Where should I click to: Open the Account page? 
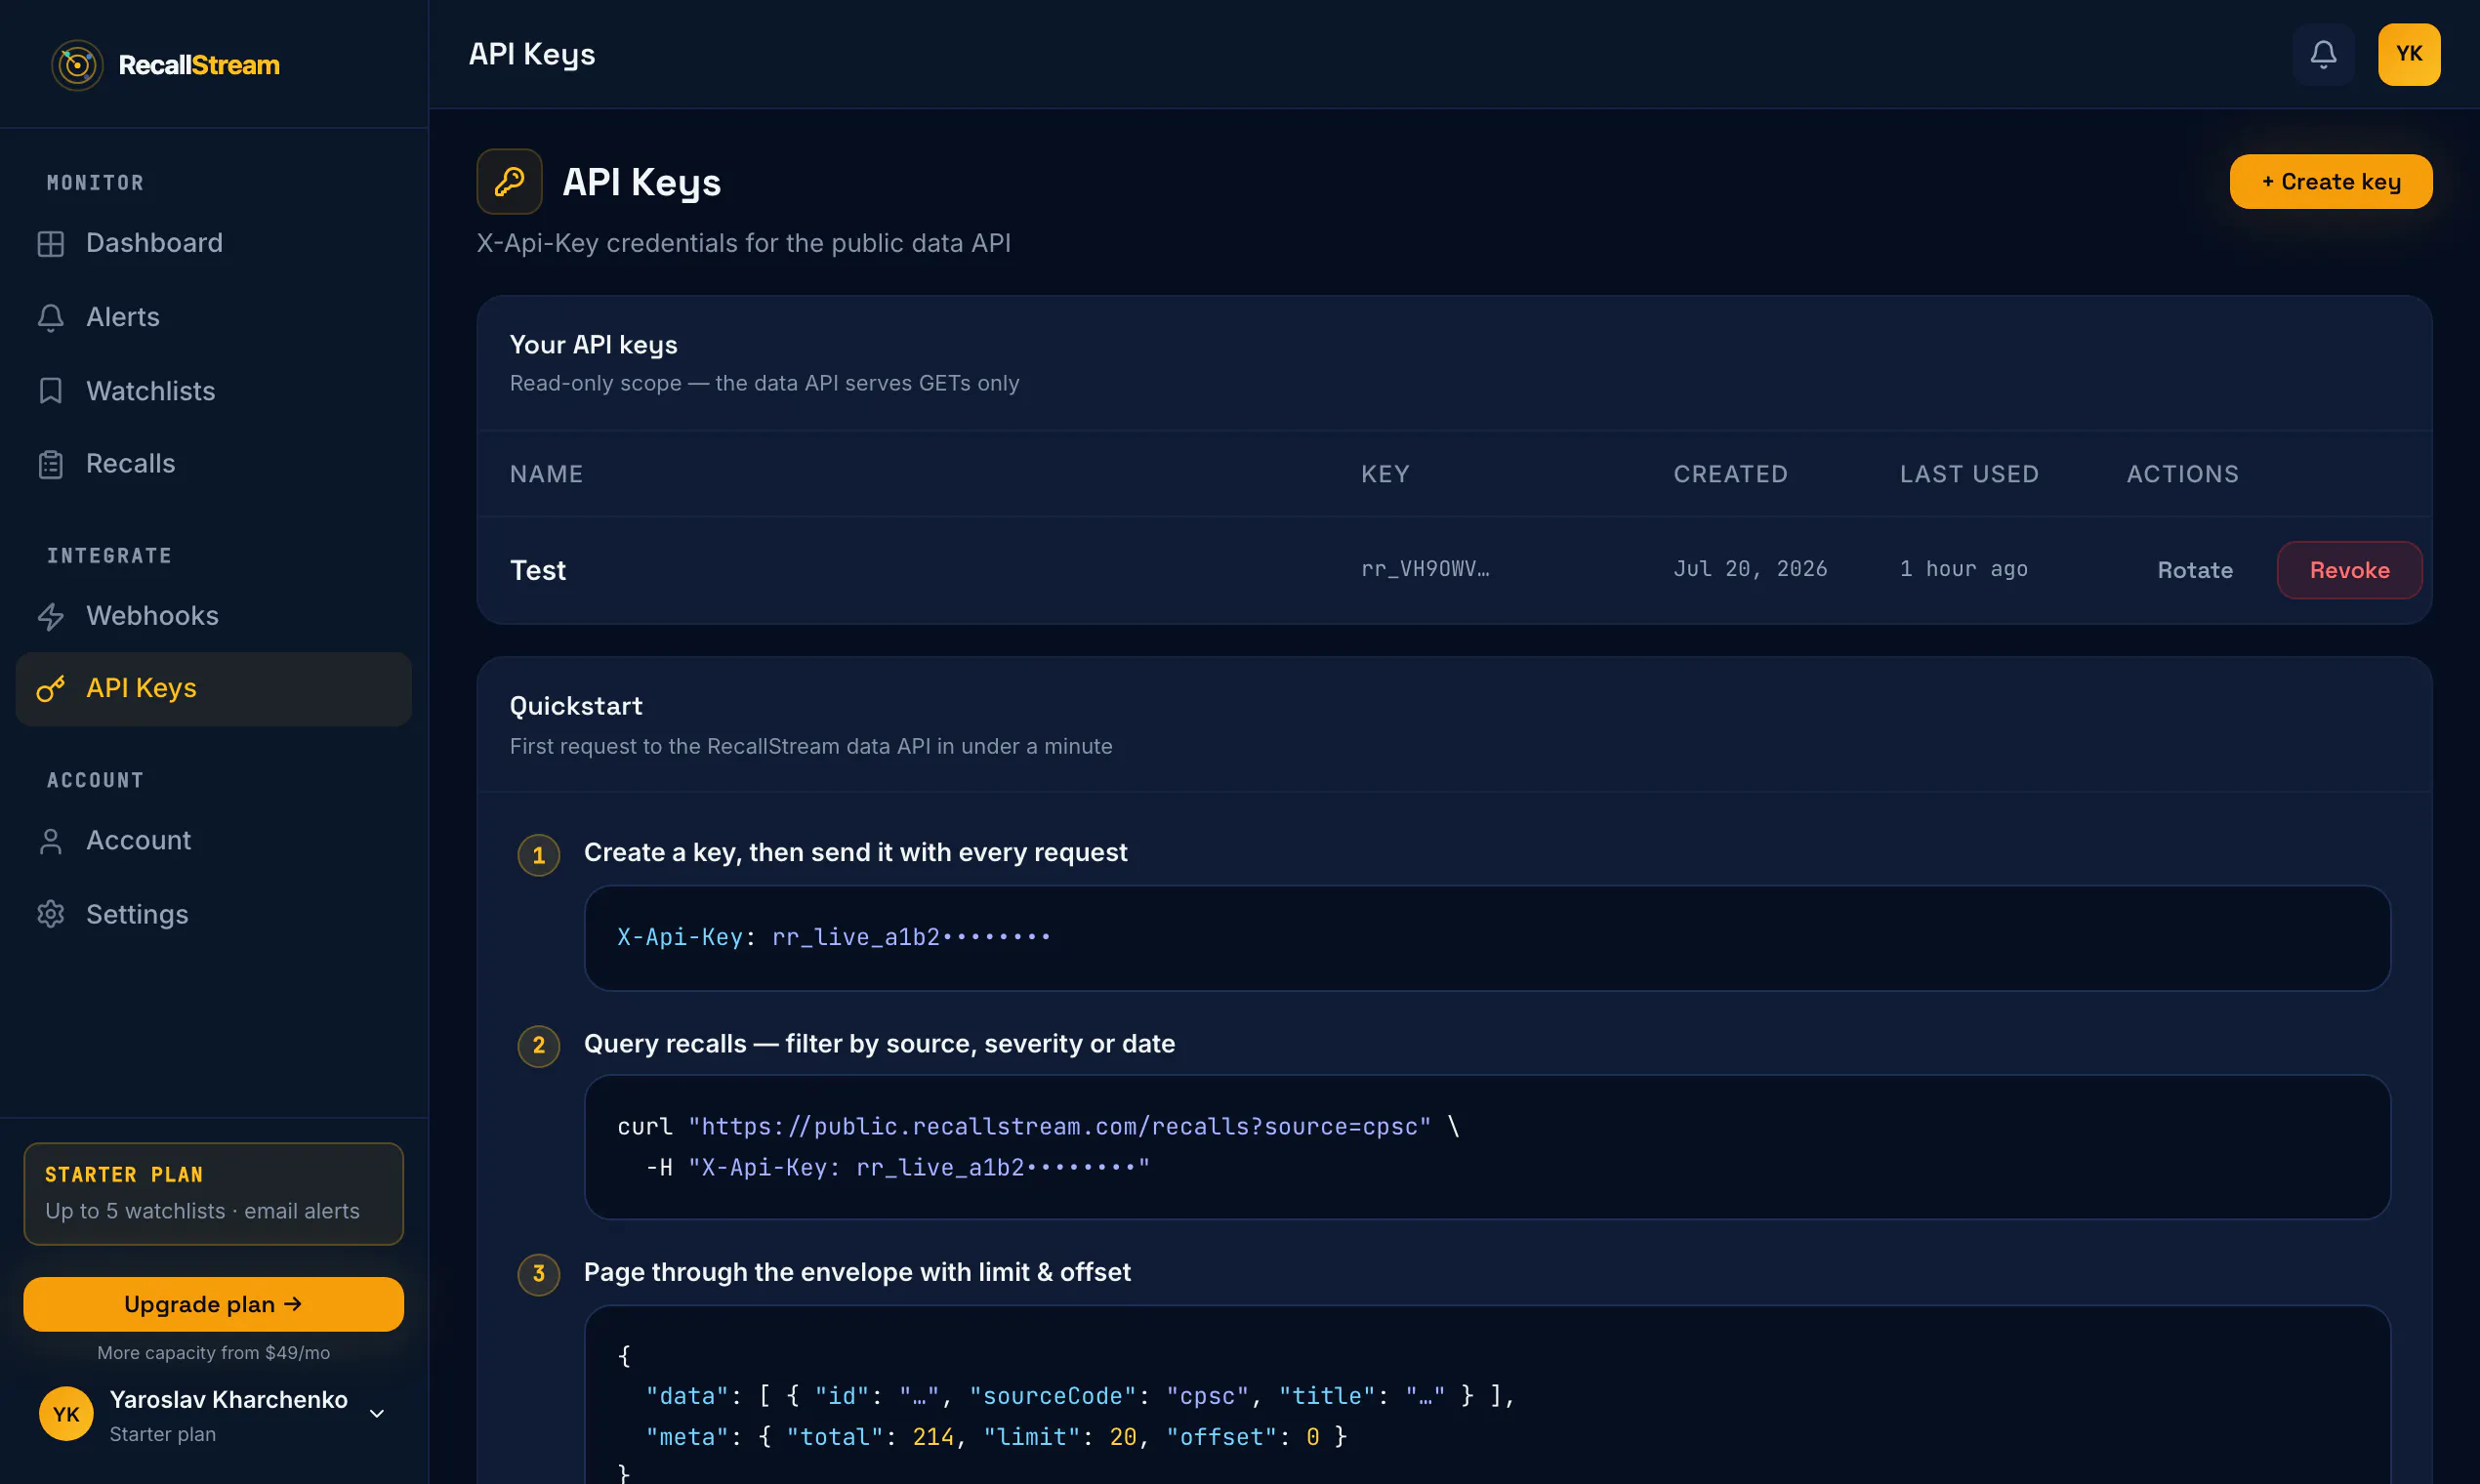coord(214,841)
